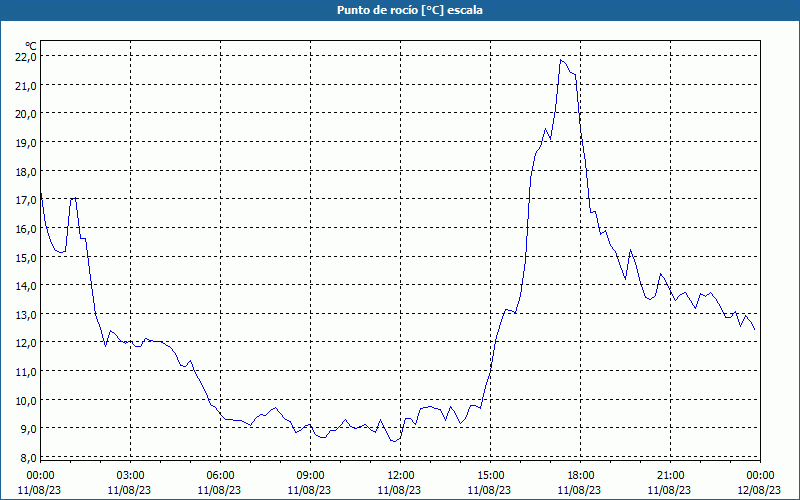Click the 9,0 y-axis label
Screen dimensions: 800x500
28,429
